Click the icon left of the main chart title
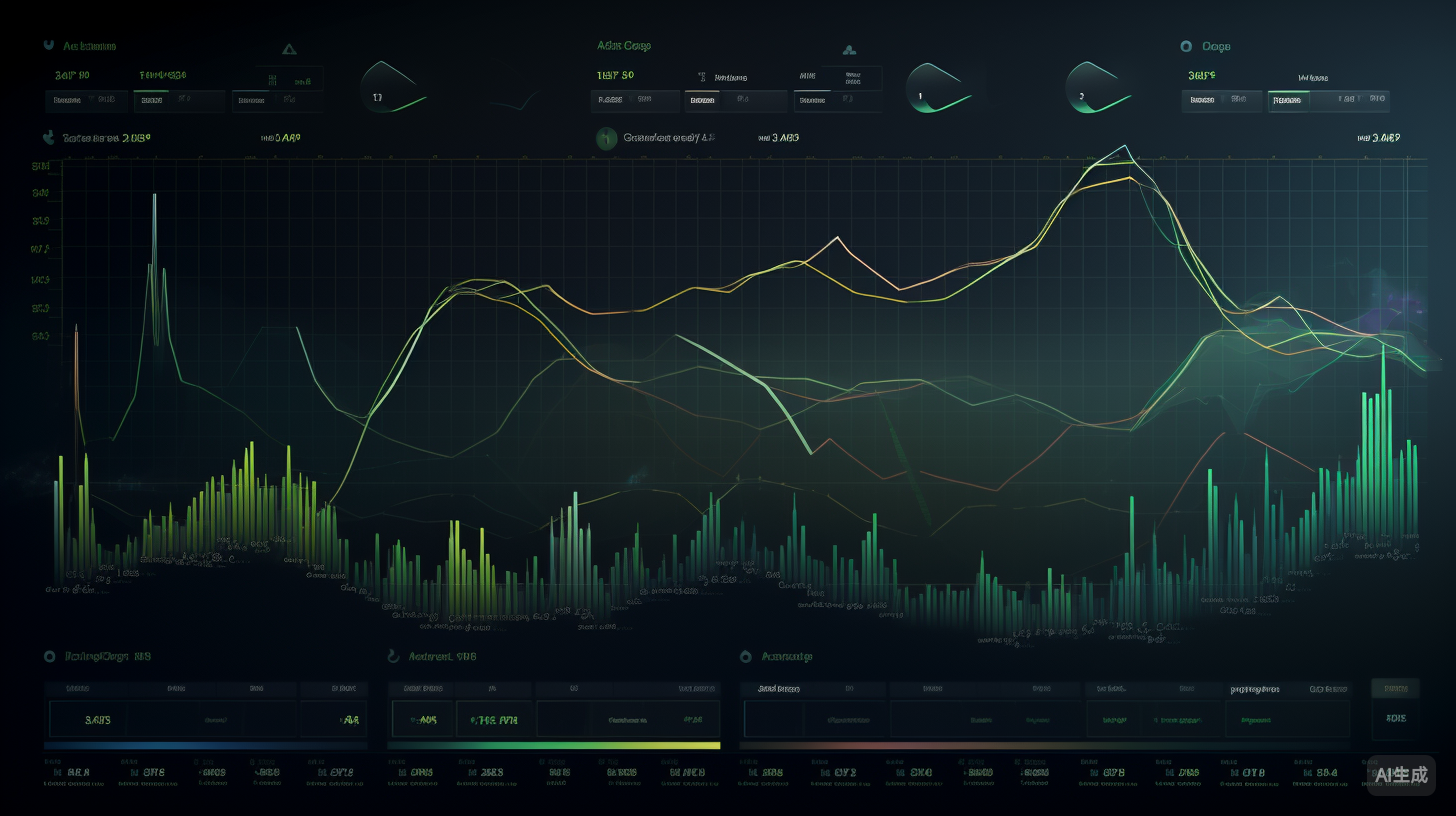The height and width of the screenshot is (816, 1456). tap(47, 138)
